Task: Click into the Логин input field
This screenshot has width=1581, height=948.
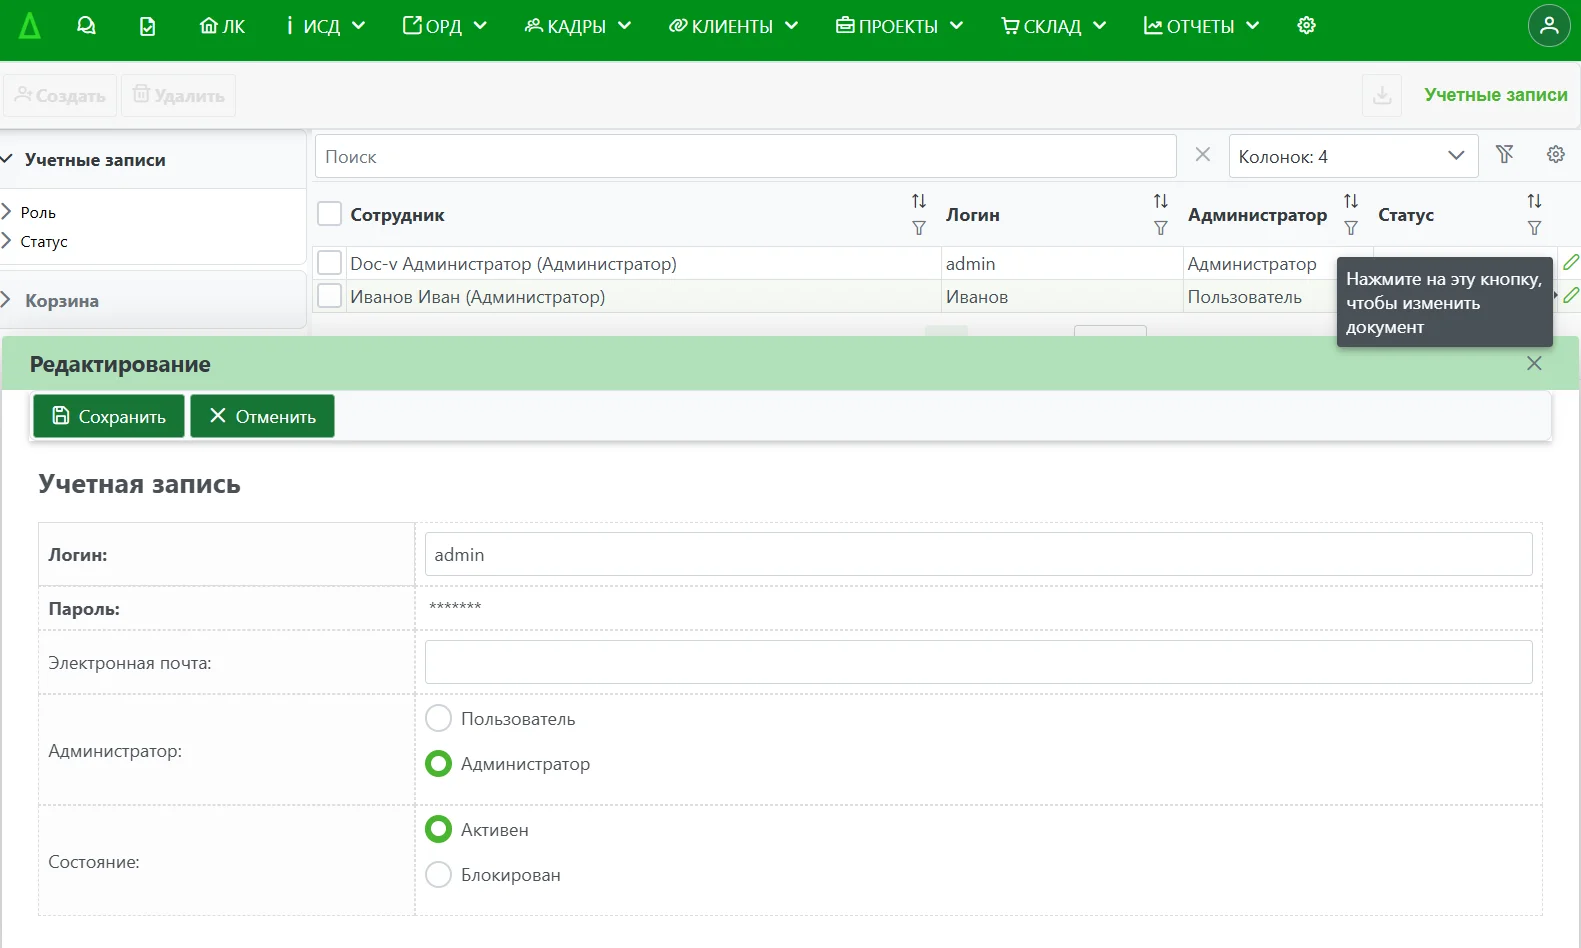Action: (978, 554)
